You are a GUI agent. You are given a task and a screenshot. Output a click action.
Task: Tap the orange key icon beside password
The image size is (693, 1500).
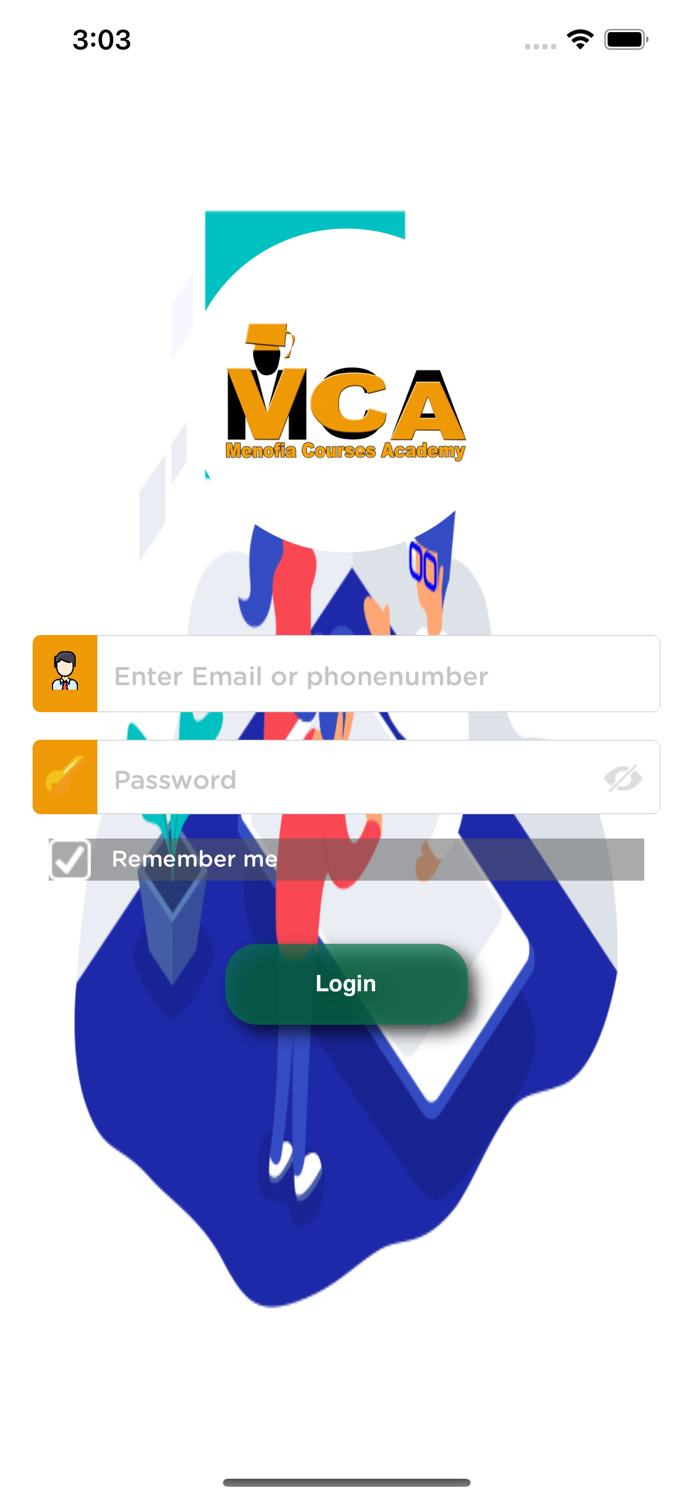pyautogui.click(x=65, y=777)
